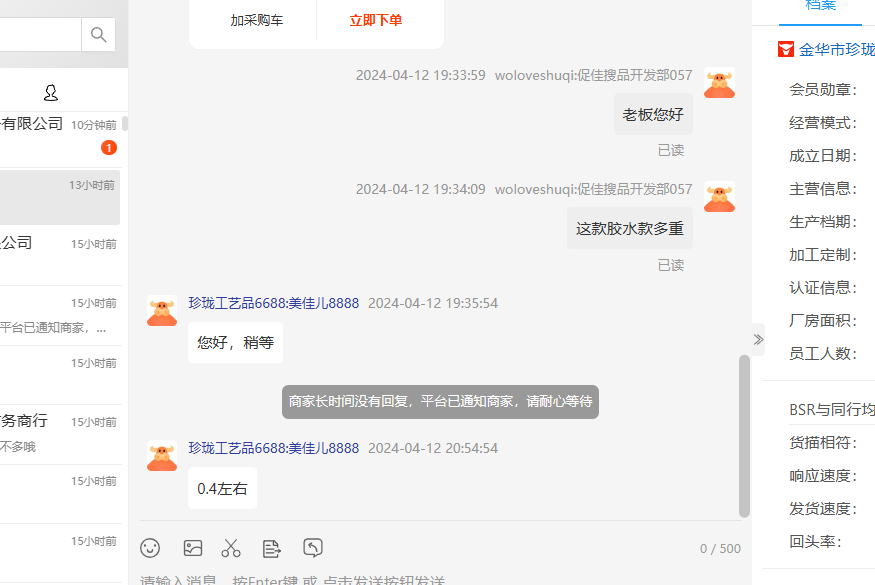Collapse the right panel with double chevron
Viewport: 875px width, 585px height.
tap(758, 339)
